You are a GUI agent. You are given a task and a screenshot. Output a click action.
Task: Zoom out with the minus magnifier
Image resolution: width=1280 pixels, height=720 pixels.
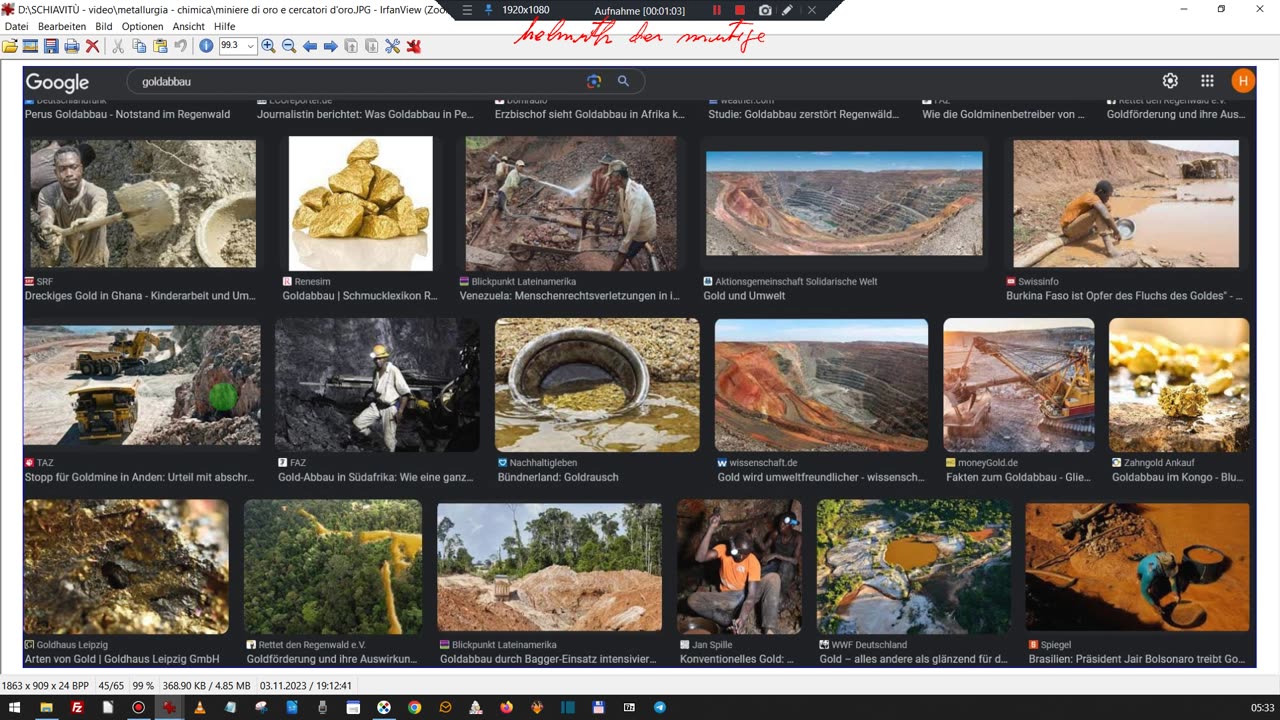click(289, 46)
